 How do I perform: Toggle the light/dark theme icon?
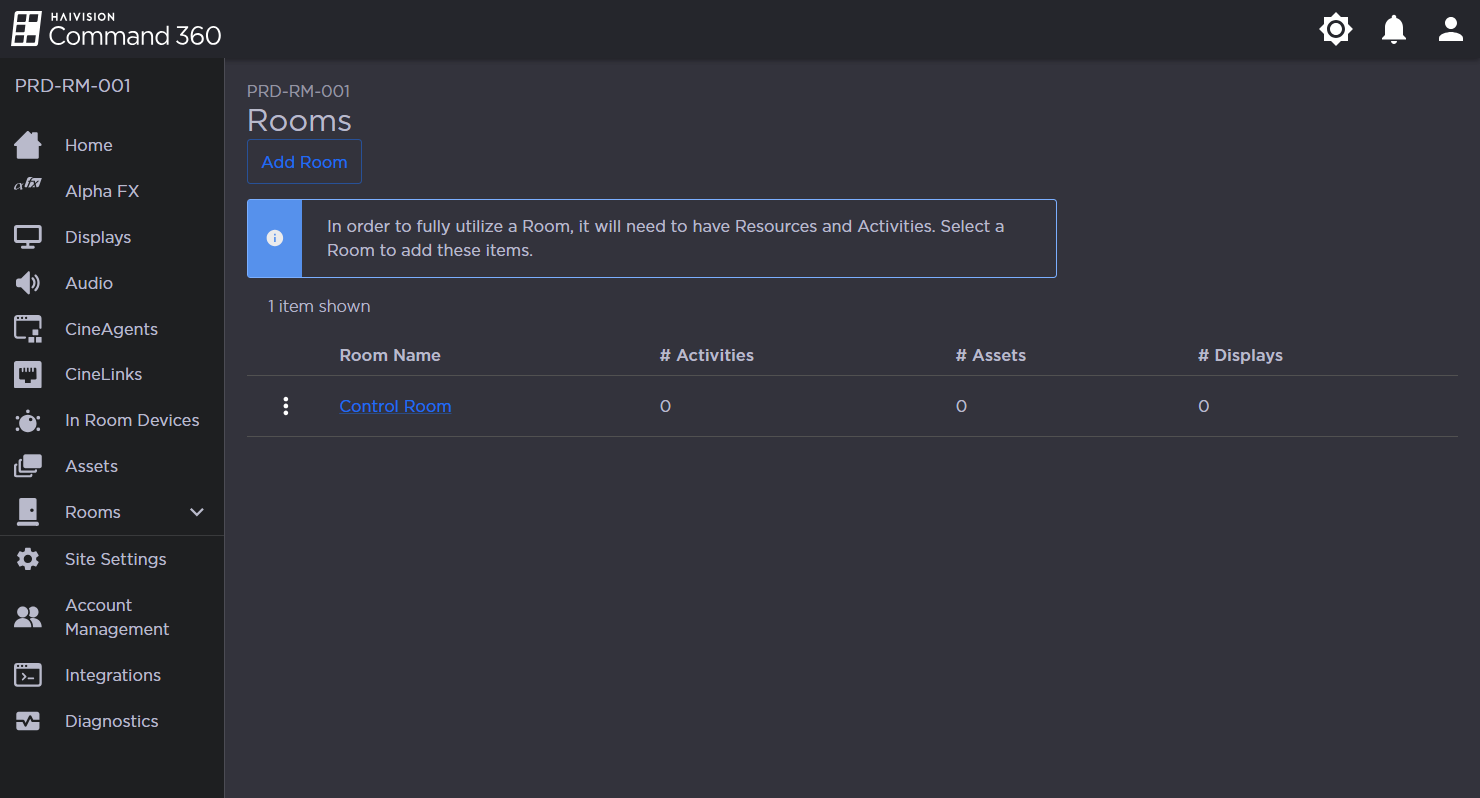coord(1336,30)
